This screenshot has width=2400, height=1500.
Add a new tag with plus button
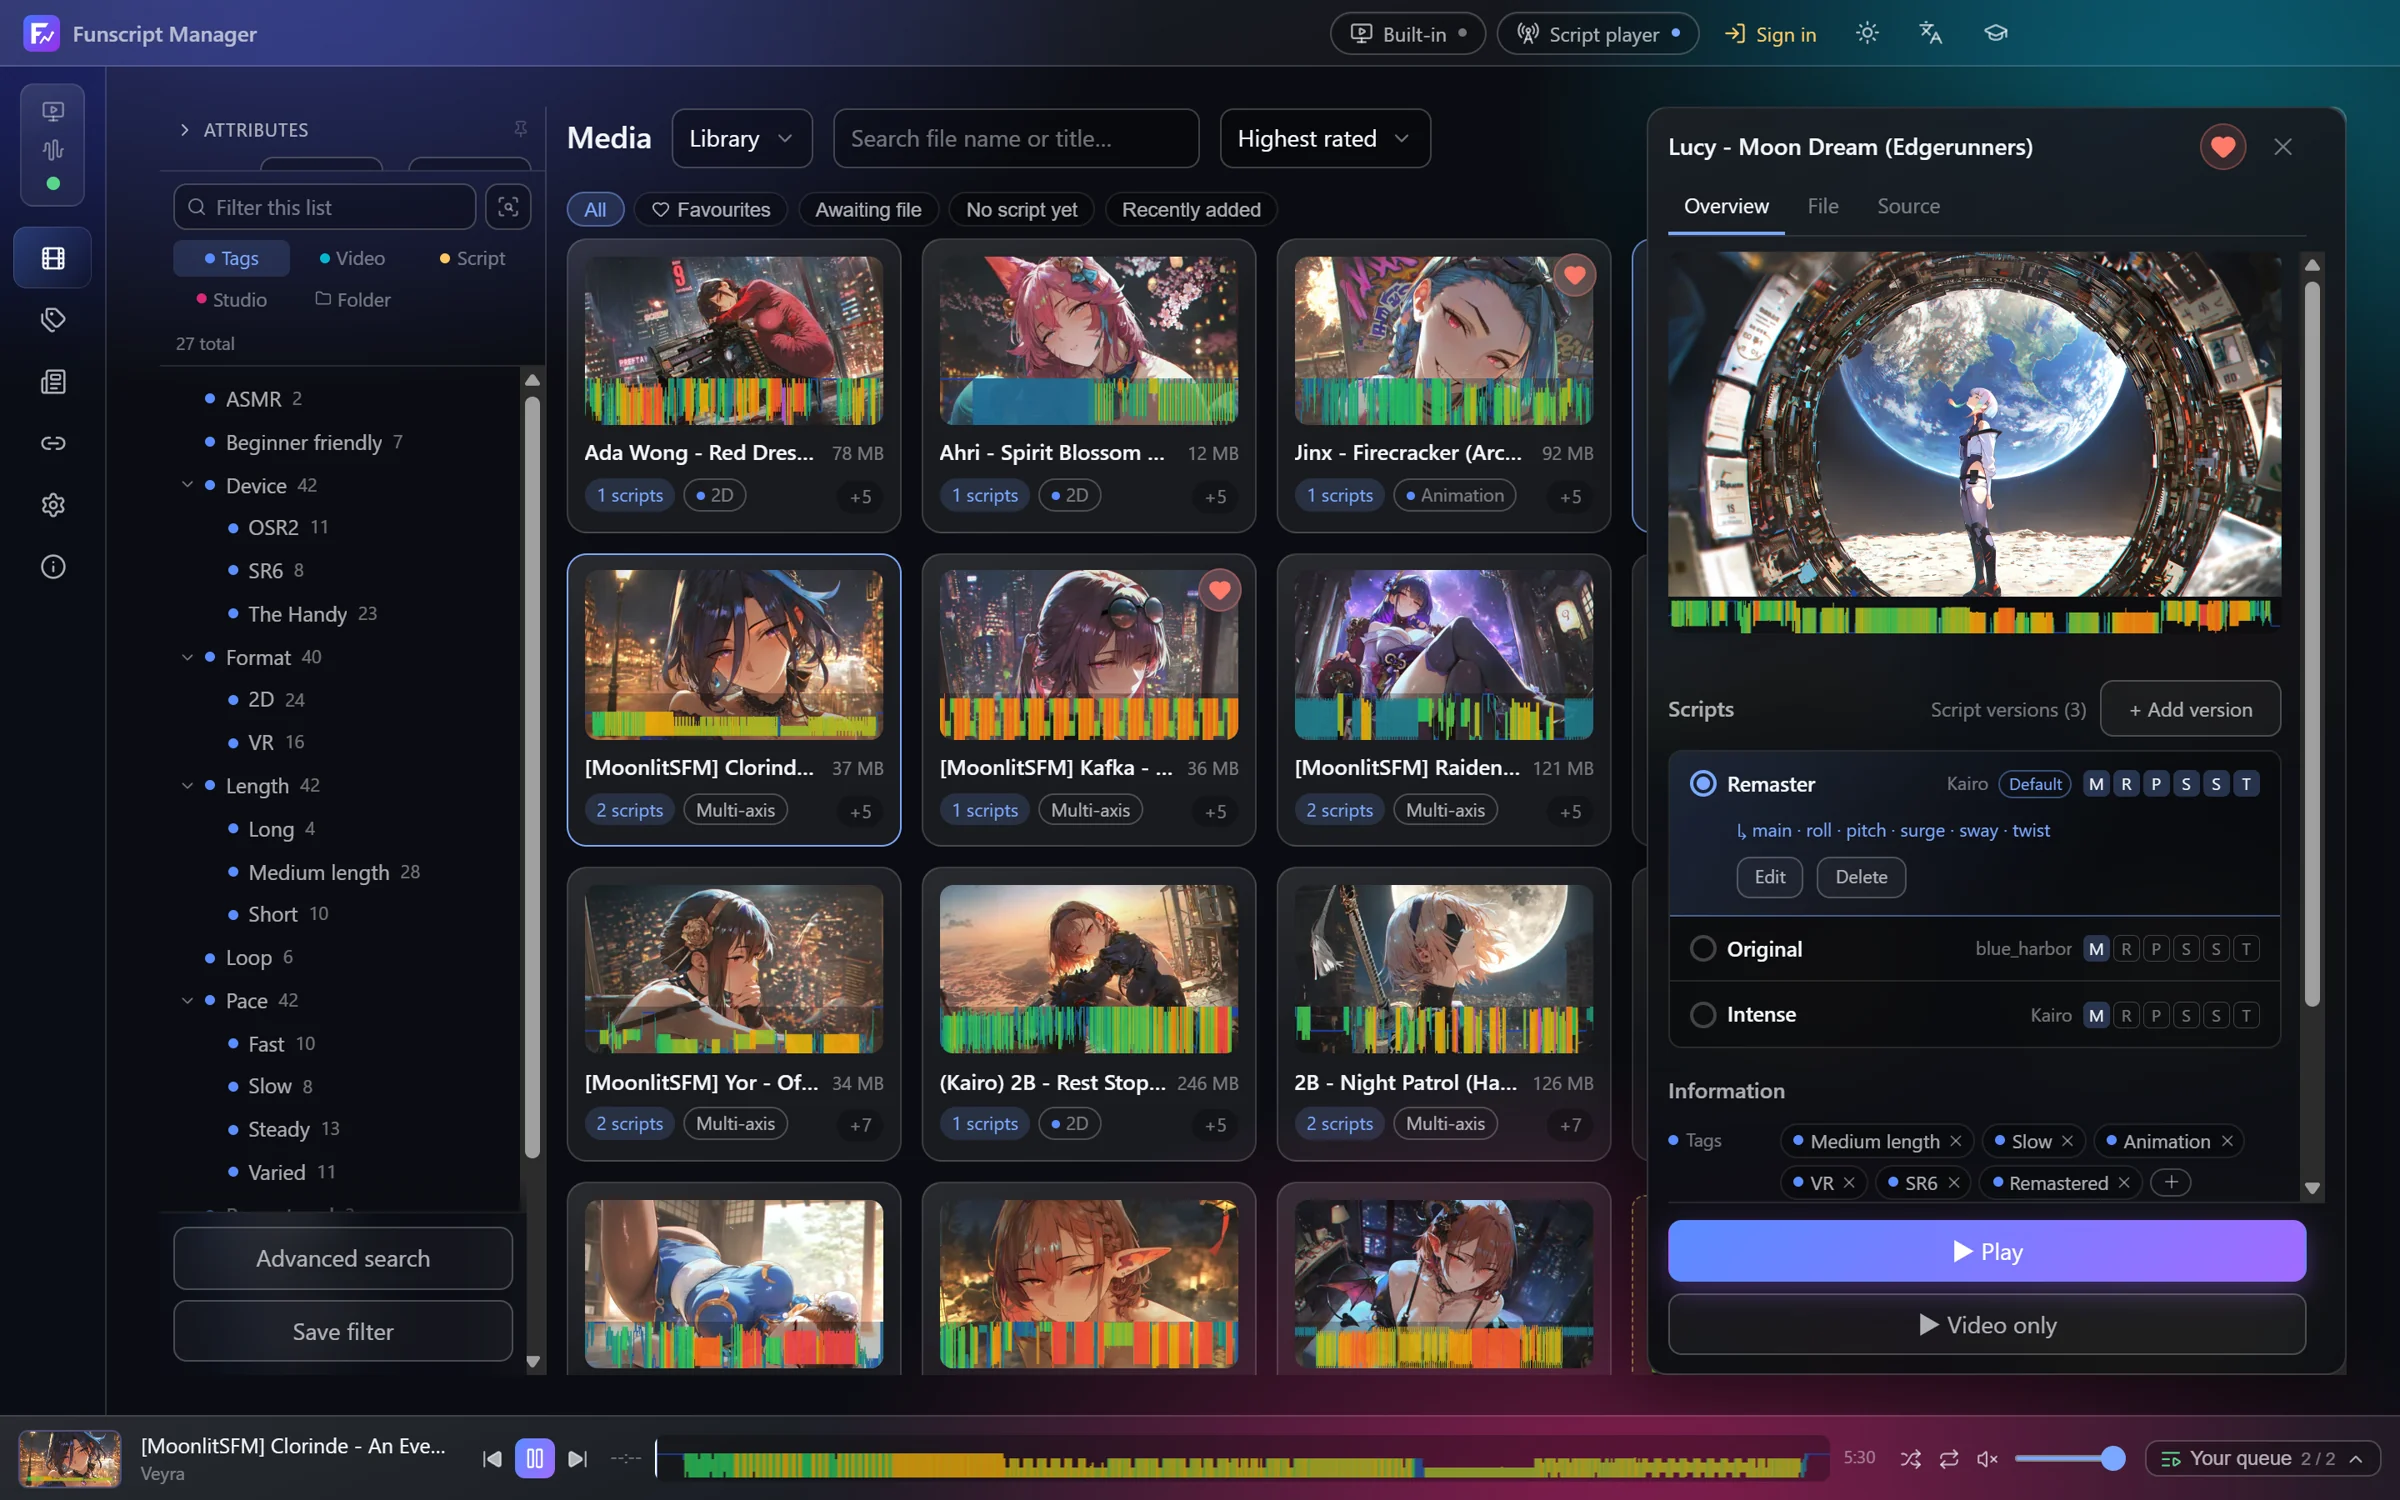2171,1183
